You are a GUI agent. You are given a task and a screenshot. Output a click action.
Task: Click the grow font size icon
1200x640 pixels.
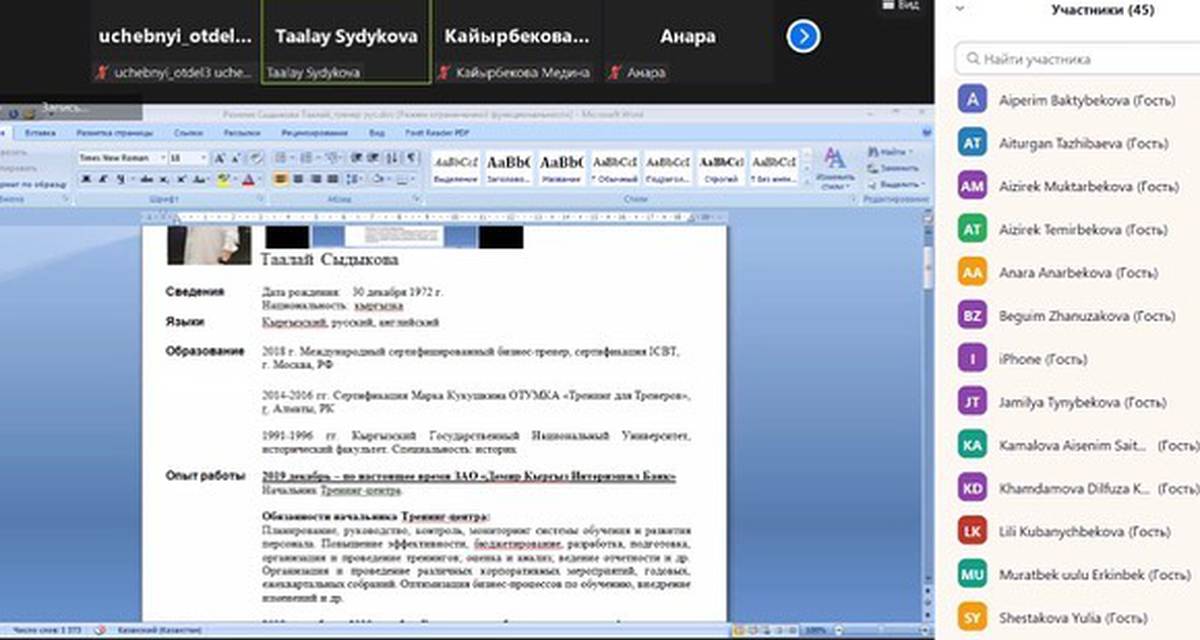219,158
